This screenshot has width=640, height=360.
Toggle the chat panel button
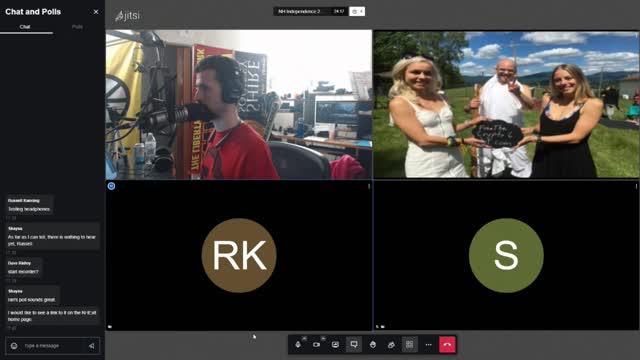click(x=354, y=344)
